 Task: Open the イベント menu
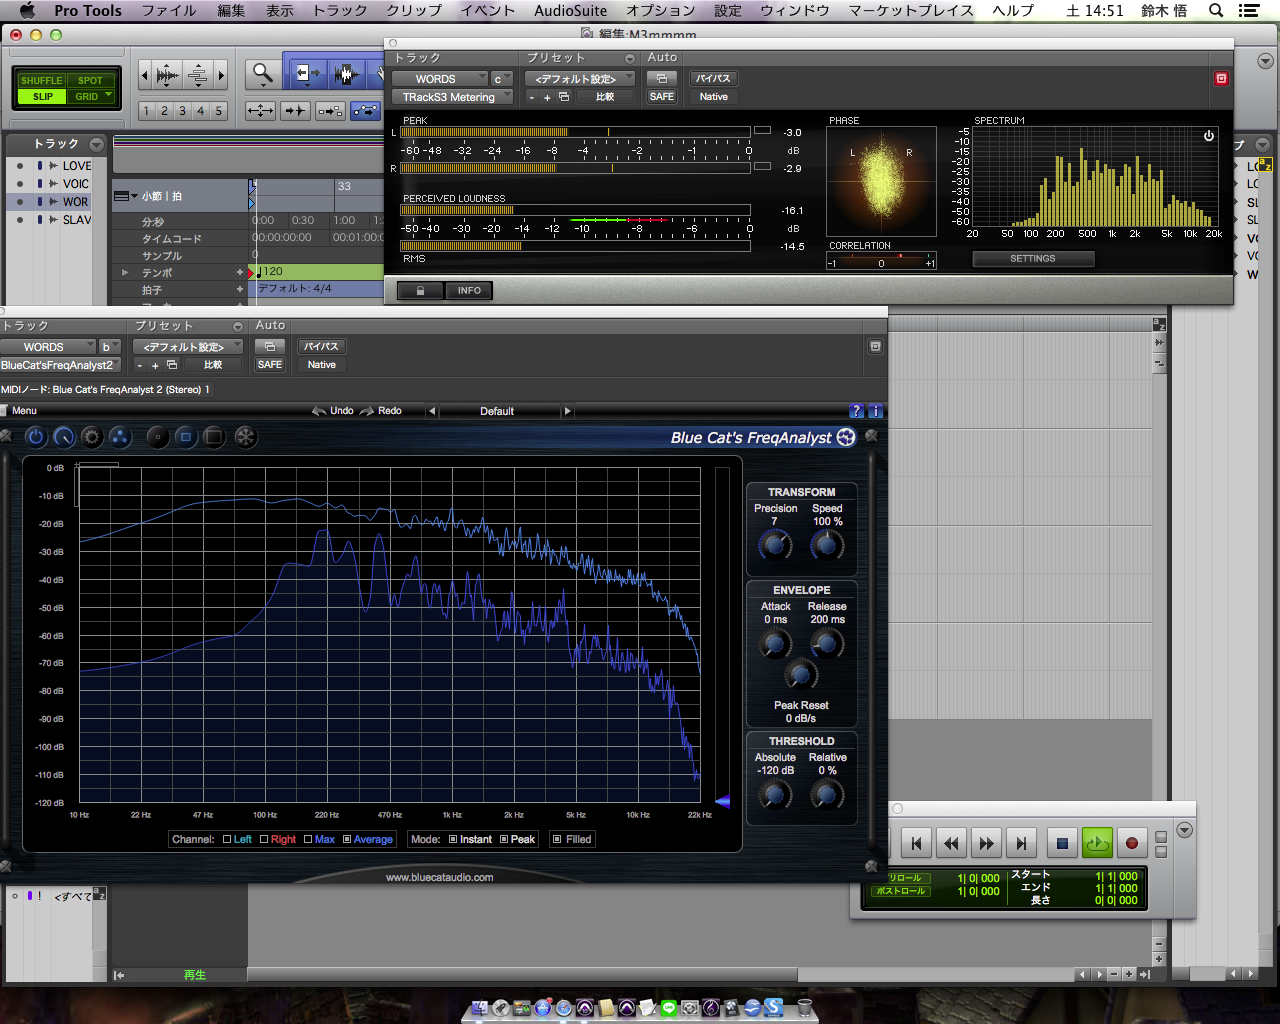click(487, 11)
